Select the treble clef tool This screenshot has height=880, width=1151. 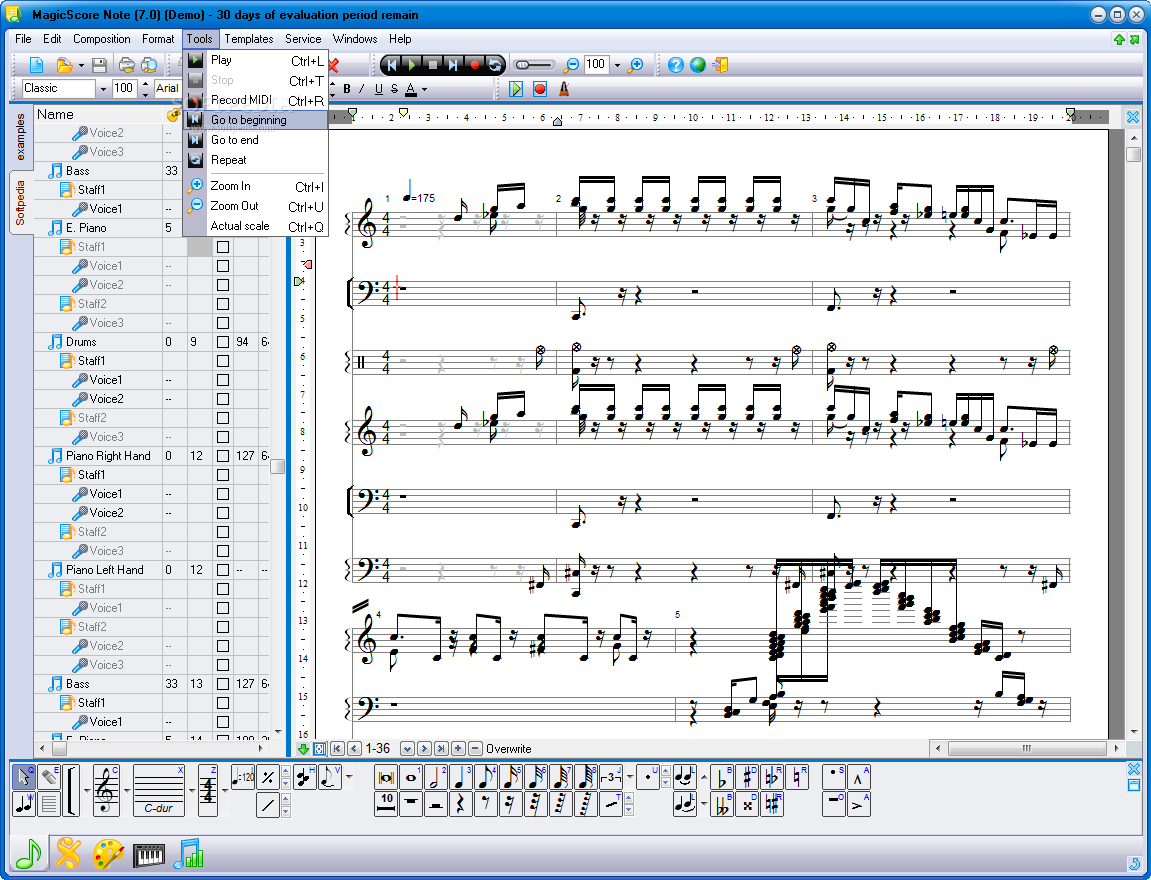point(106,790)
